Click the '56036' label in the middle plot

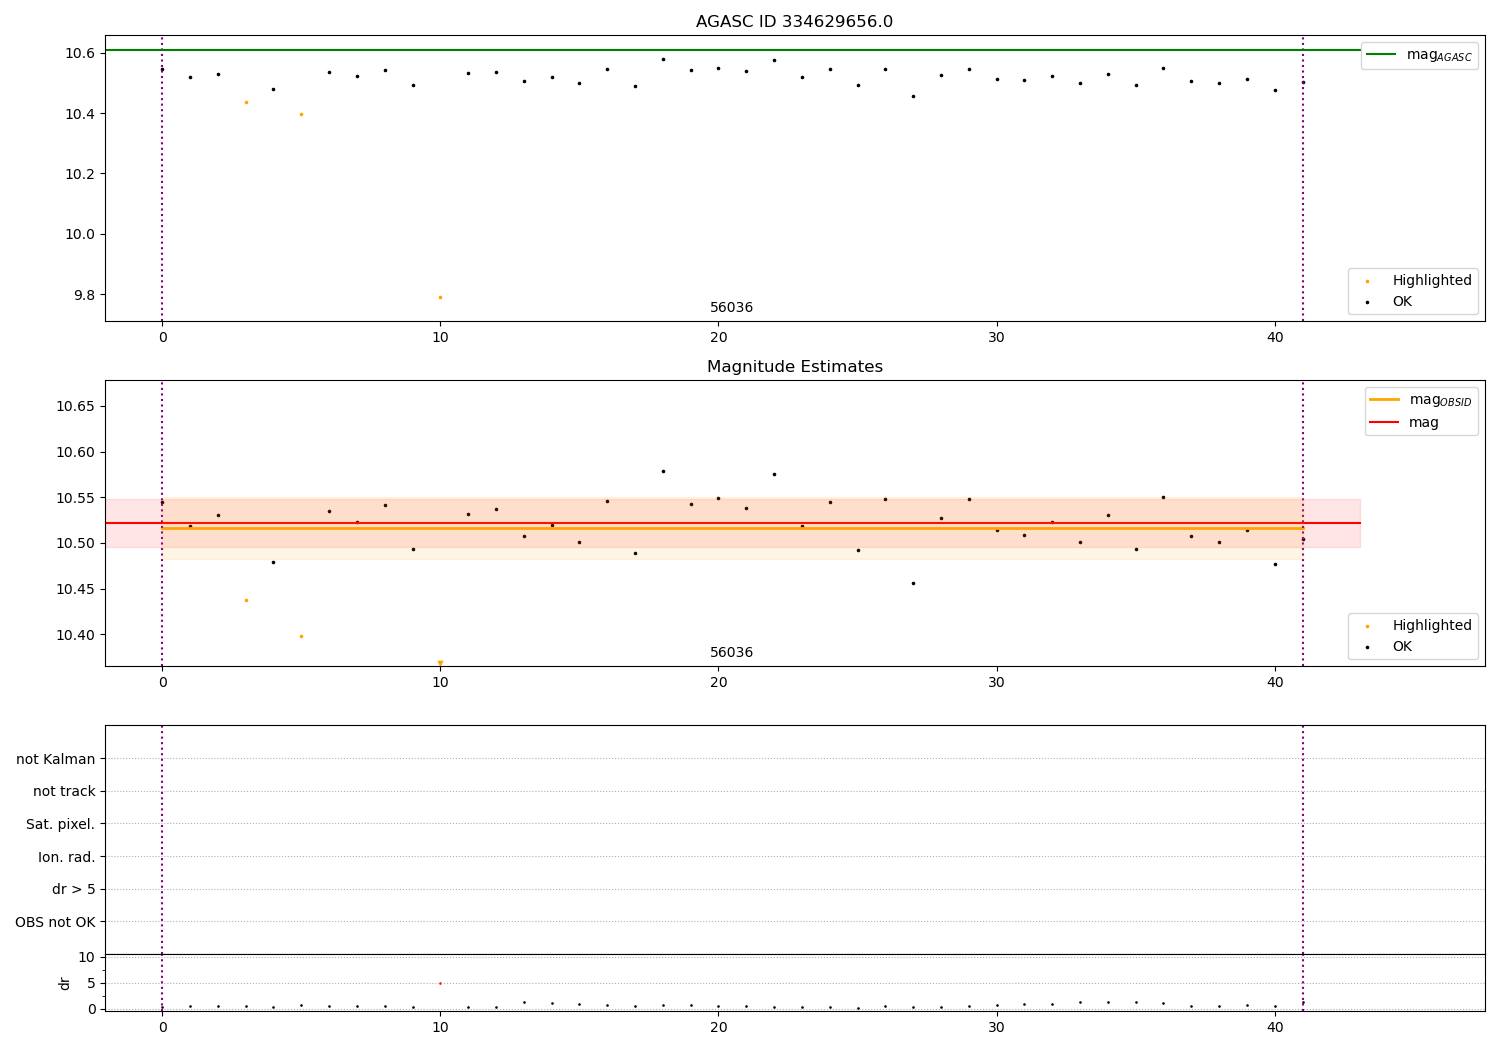coord(731,653)
